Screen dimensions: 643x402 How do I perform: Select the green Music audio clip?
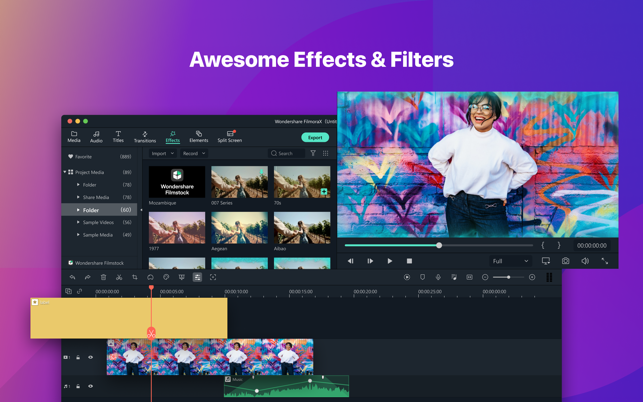coord(286,386)
